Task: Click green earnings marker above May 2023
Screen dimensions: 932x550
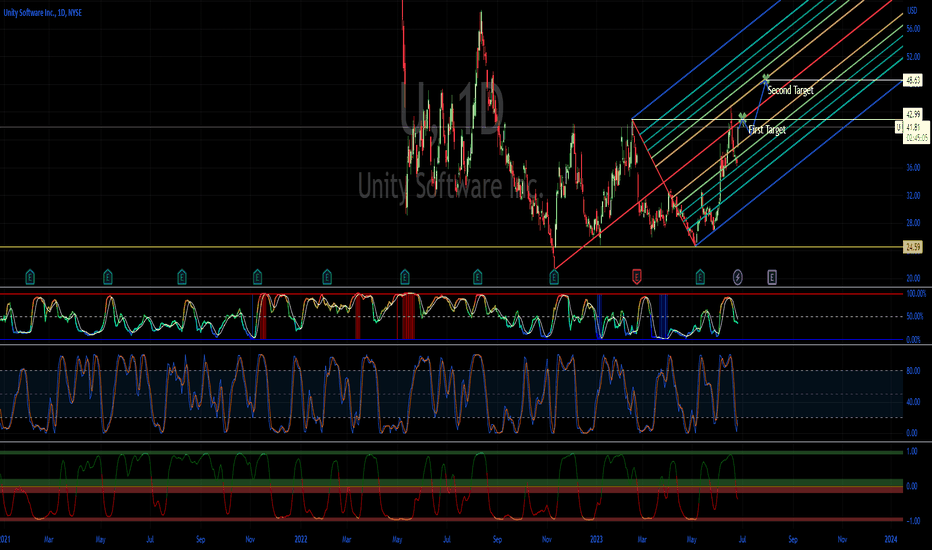Action: pyautogui.click(x=700, y=276)
